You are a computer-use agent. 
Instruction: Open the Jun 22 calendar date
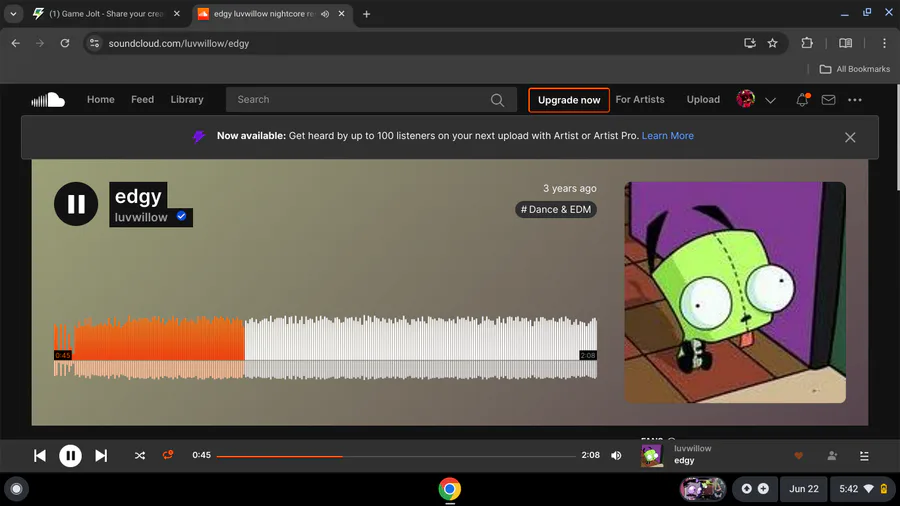(x=804, y=489)
